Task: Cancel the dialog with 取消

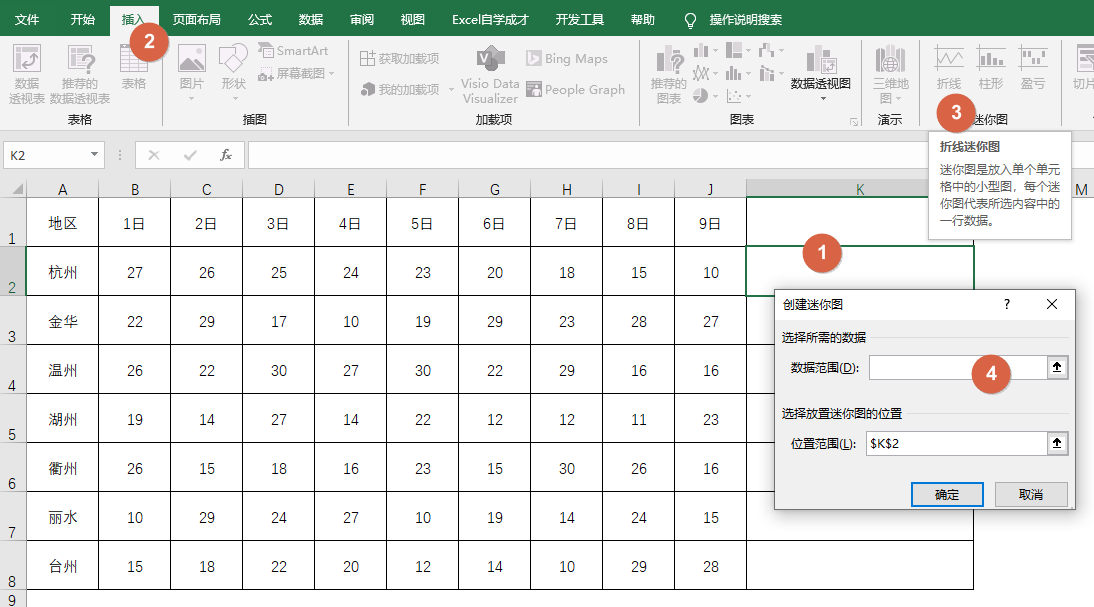Action: click(1031, 495)
